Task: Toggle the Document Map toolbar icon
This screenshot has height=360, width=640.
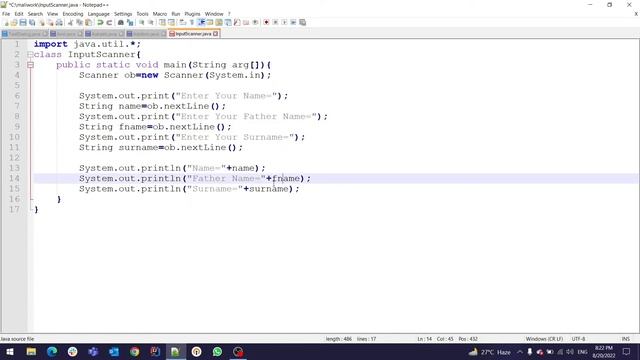Action: pos(219,22)
